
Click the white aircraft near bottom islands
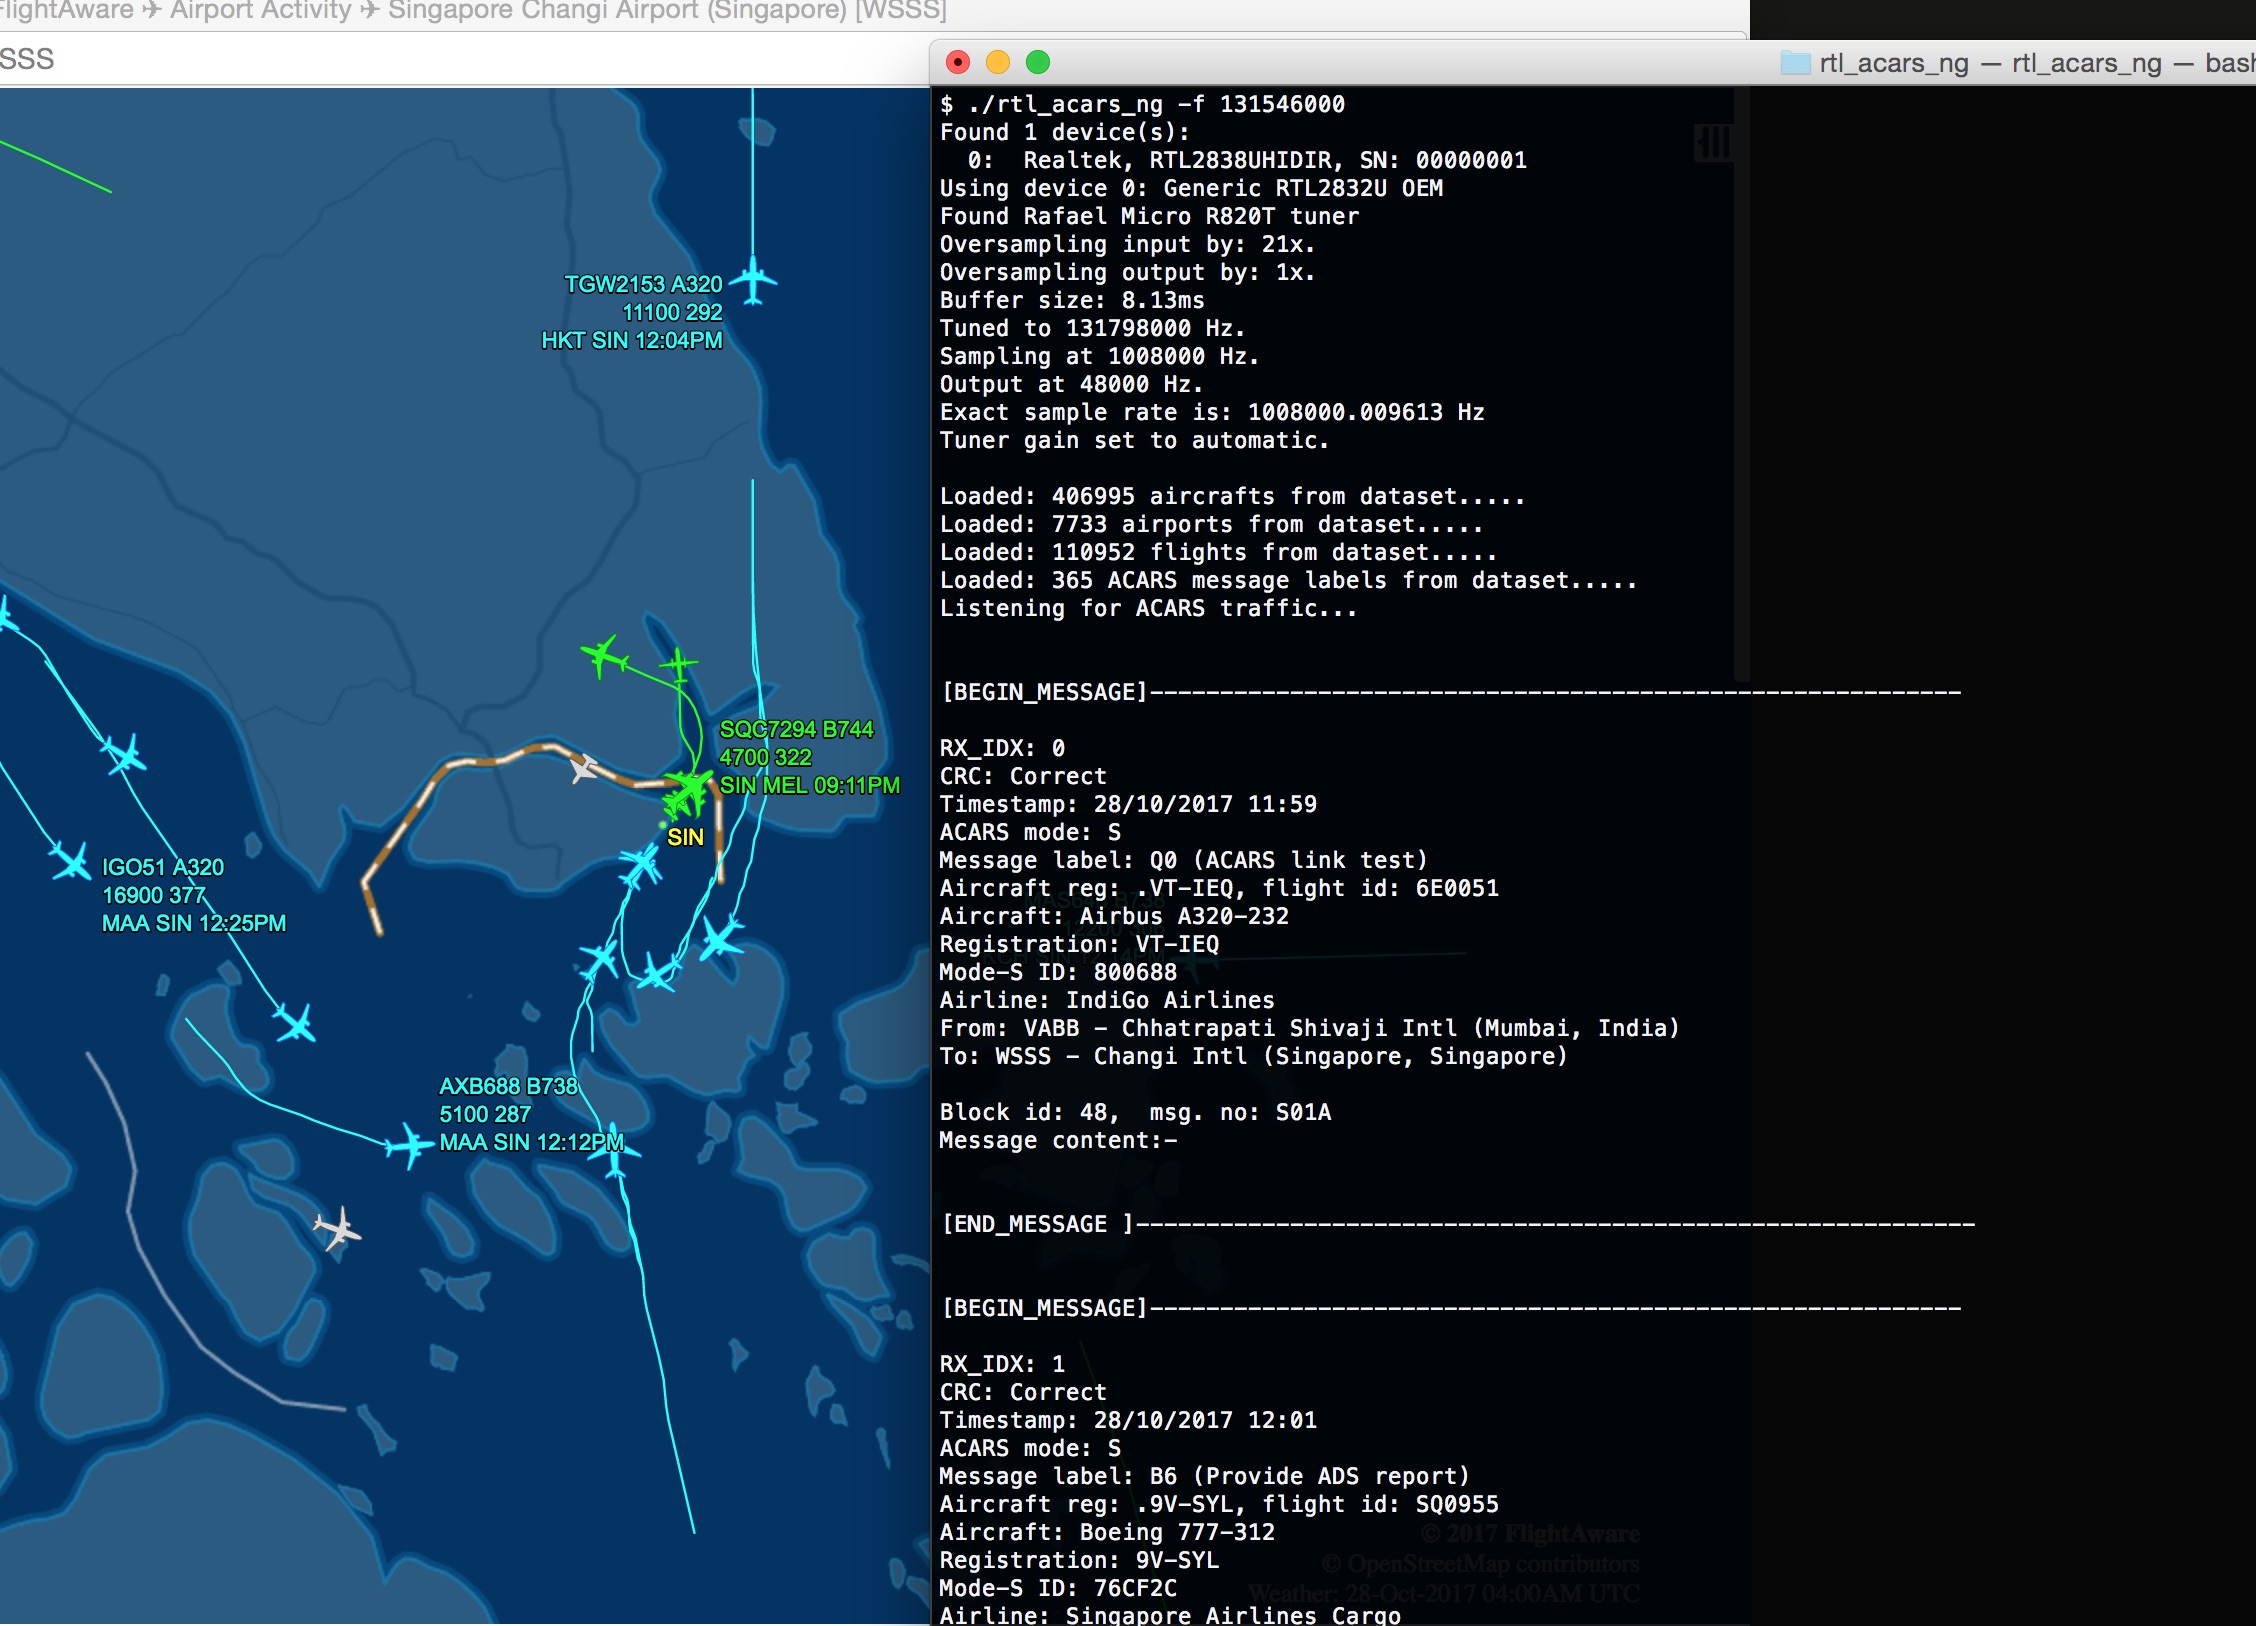click(337, 1228)
